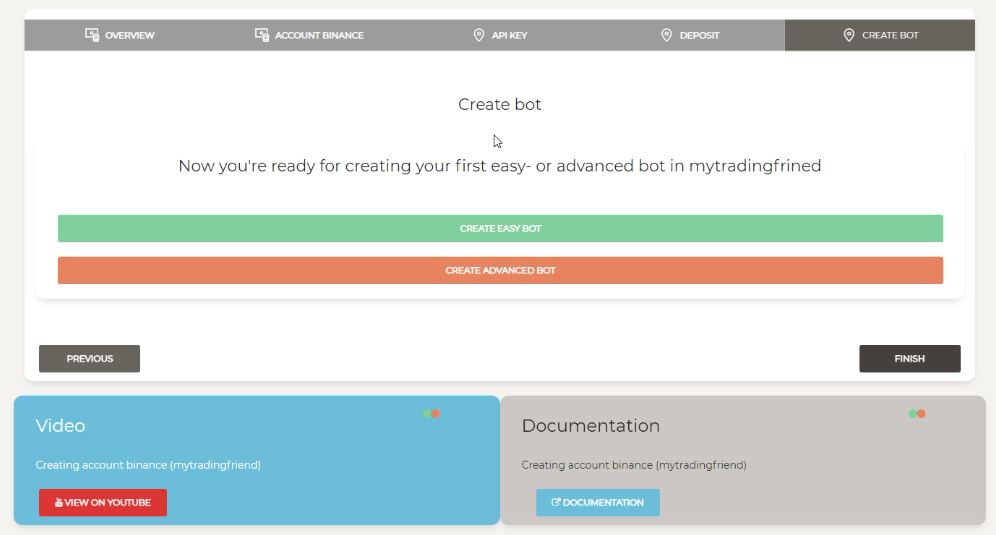Click 'Creating account binance' text in Video card
The height and width of the screenshot is (535, 996).
(x=148, y=465)
